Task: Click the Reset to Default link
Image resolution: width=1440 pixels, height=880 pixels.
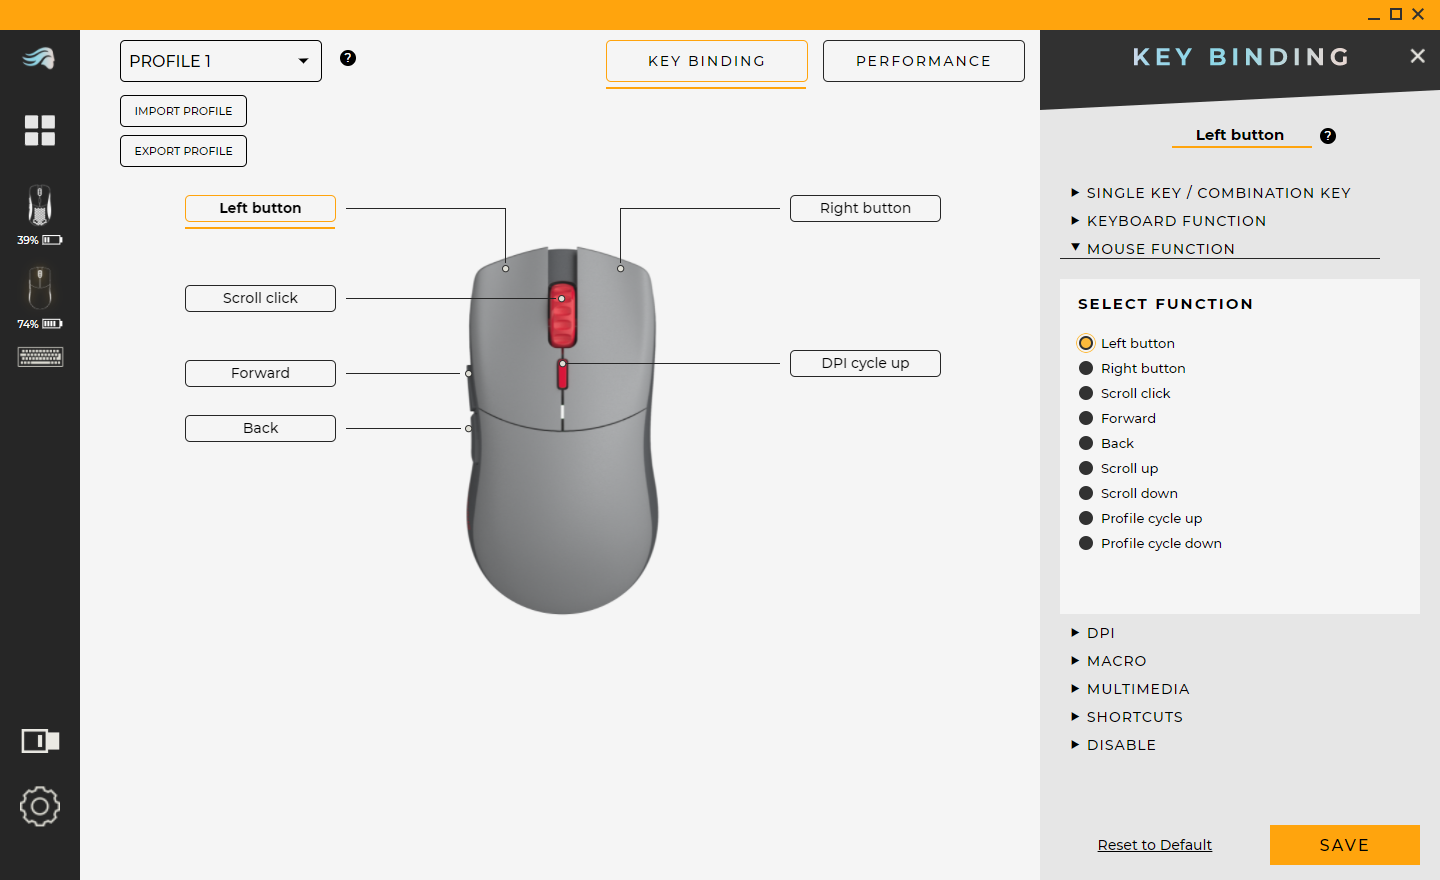Action: pyautogui.click(x=1155, y=845)
